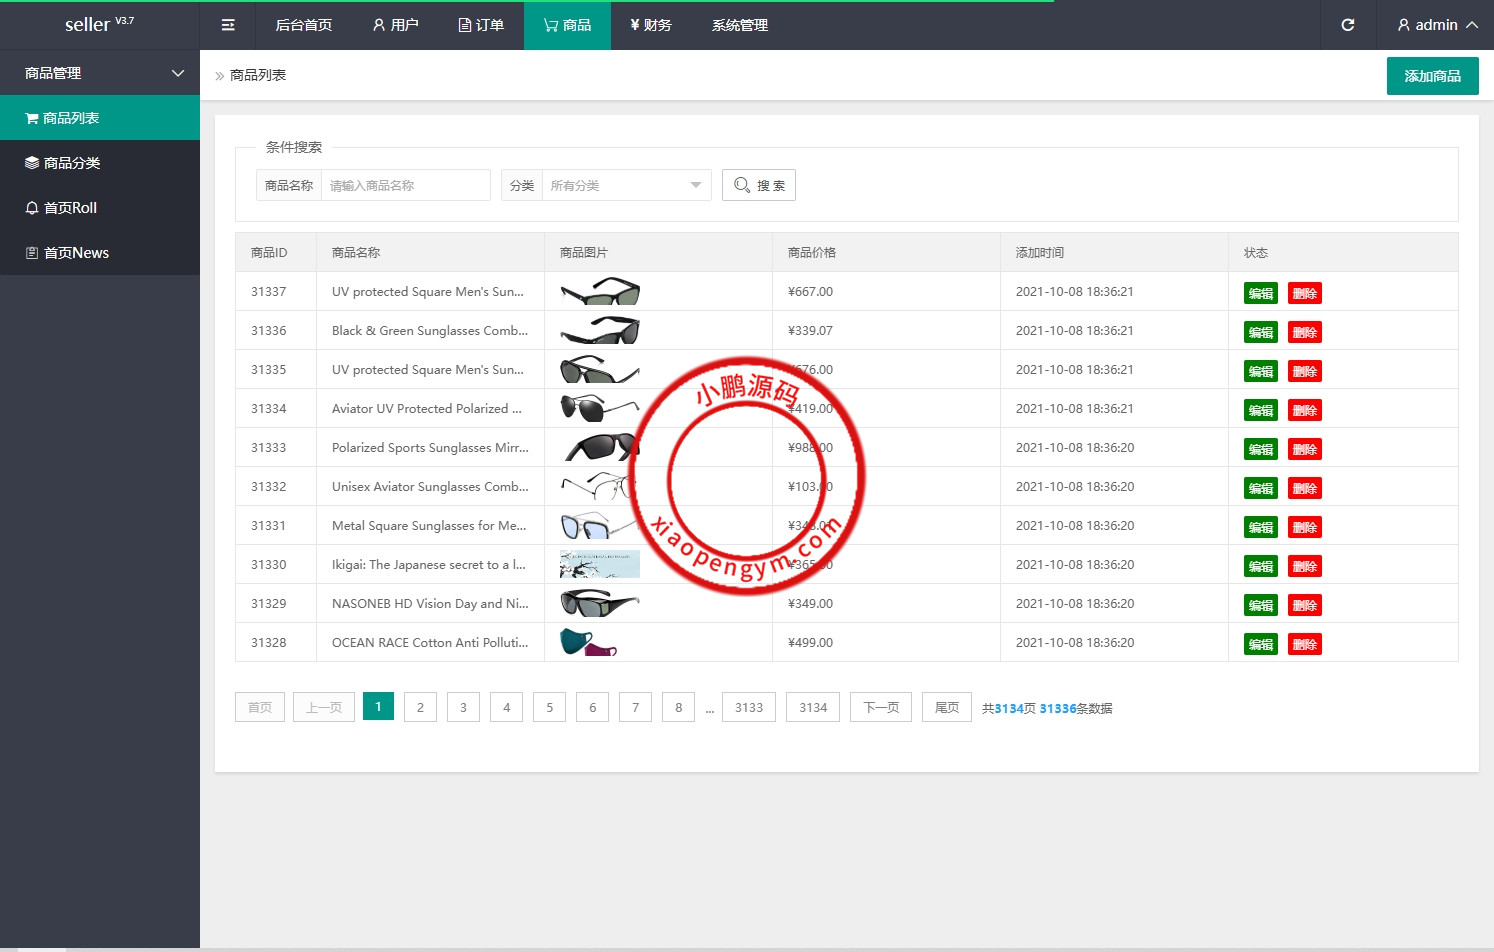Click red 删除 button for product 31336
Image resolution: width=1494 pixels, height=952 pixels.
[x=1304, y=332]
